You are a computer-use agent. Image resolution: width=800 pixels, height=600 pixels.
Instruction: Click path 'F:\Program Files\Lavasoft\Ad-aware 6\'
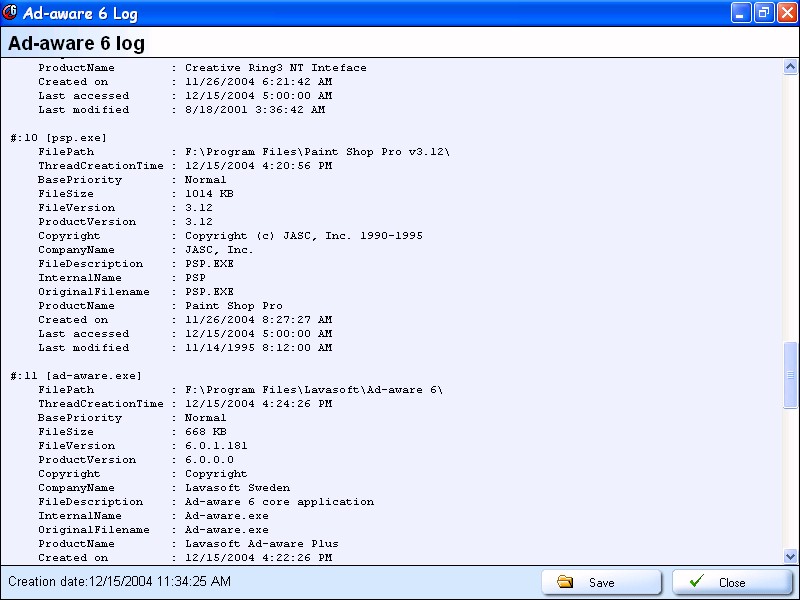pyautogui.click(x=314, y=390)
